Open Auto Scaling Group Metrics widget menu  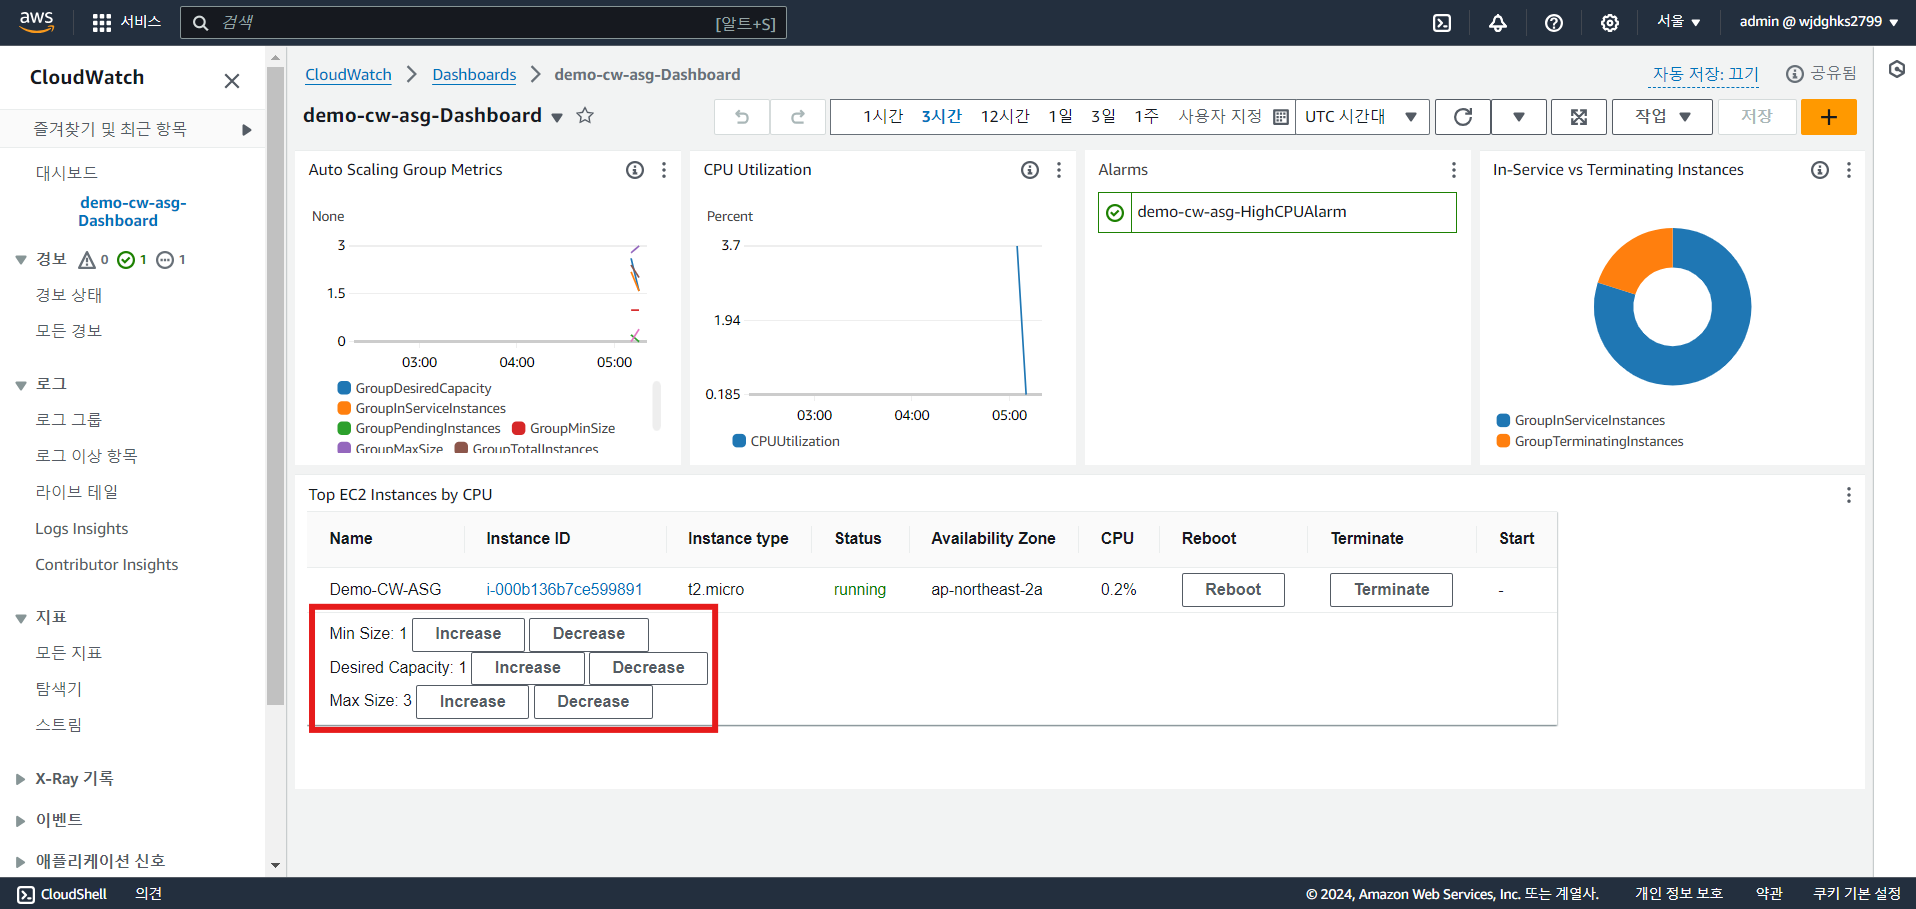[664, 170]
